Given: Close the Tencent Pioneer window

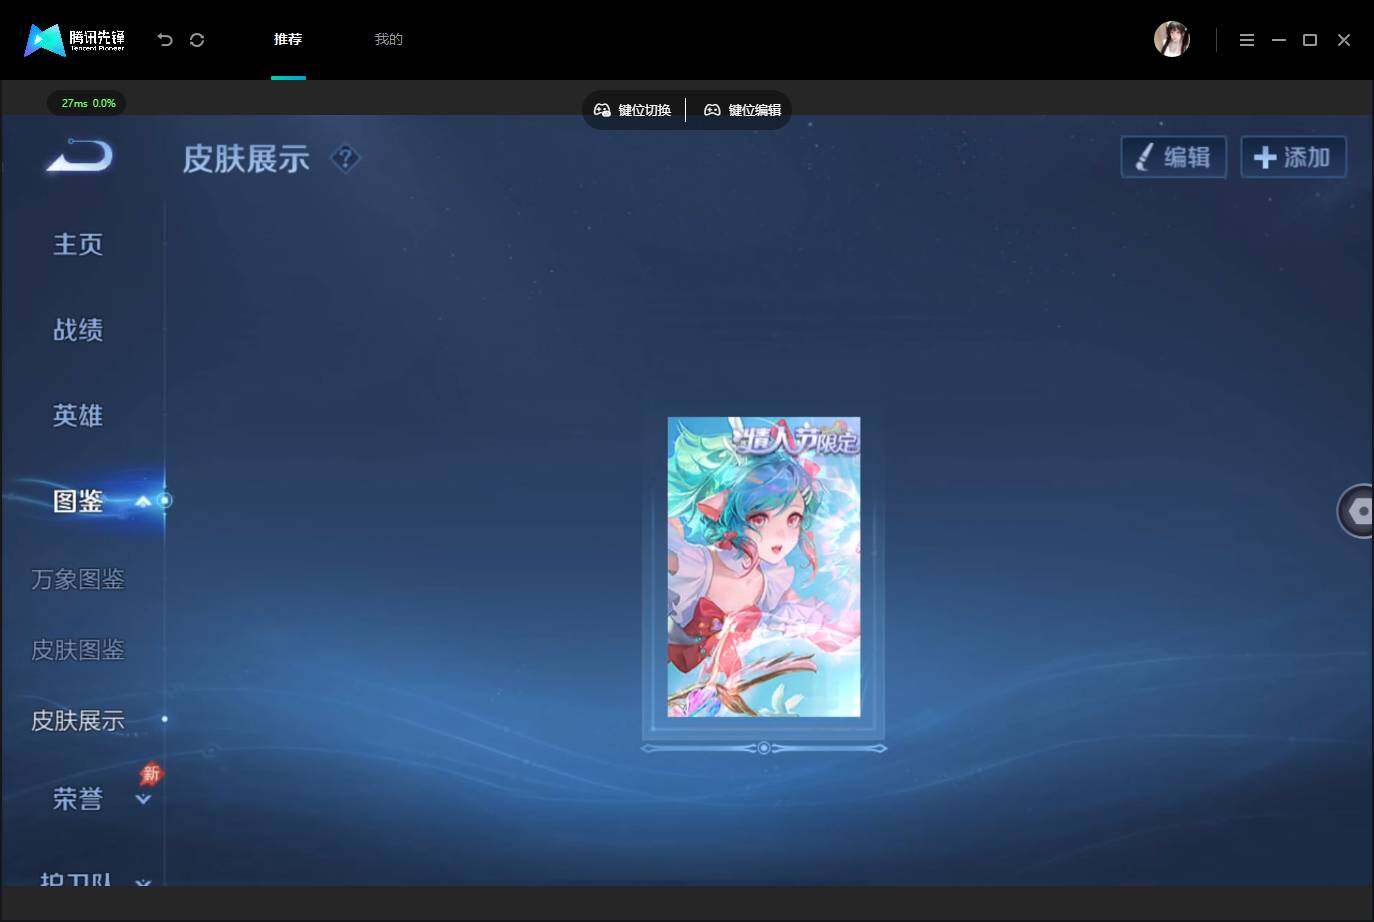Looking at the screenshot, I should [x=1344, y=40].
